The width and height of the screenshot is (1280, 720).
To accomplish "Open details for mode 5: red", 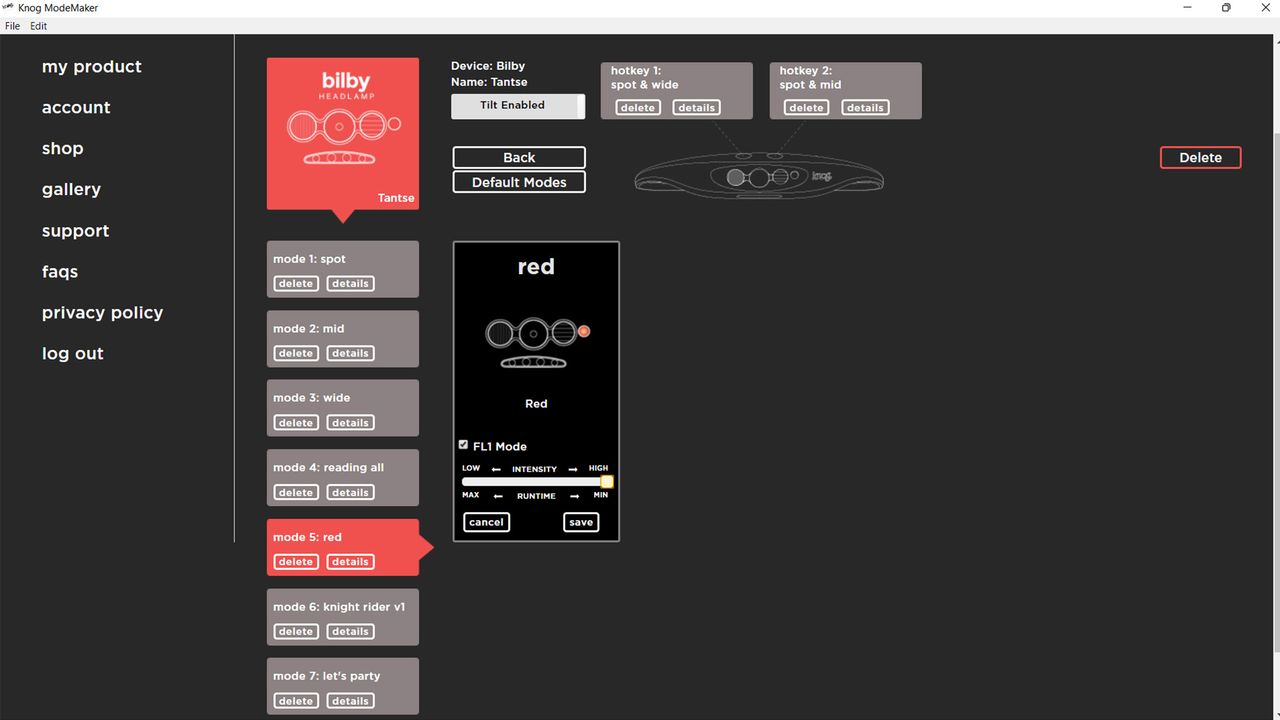I will 350,562.
